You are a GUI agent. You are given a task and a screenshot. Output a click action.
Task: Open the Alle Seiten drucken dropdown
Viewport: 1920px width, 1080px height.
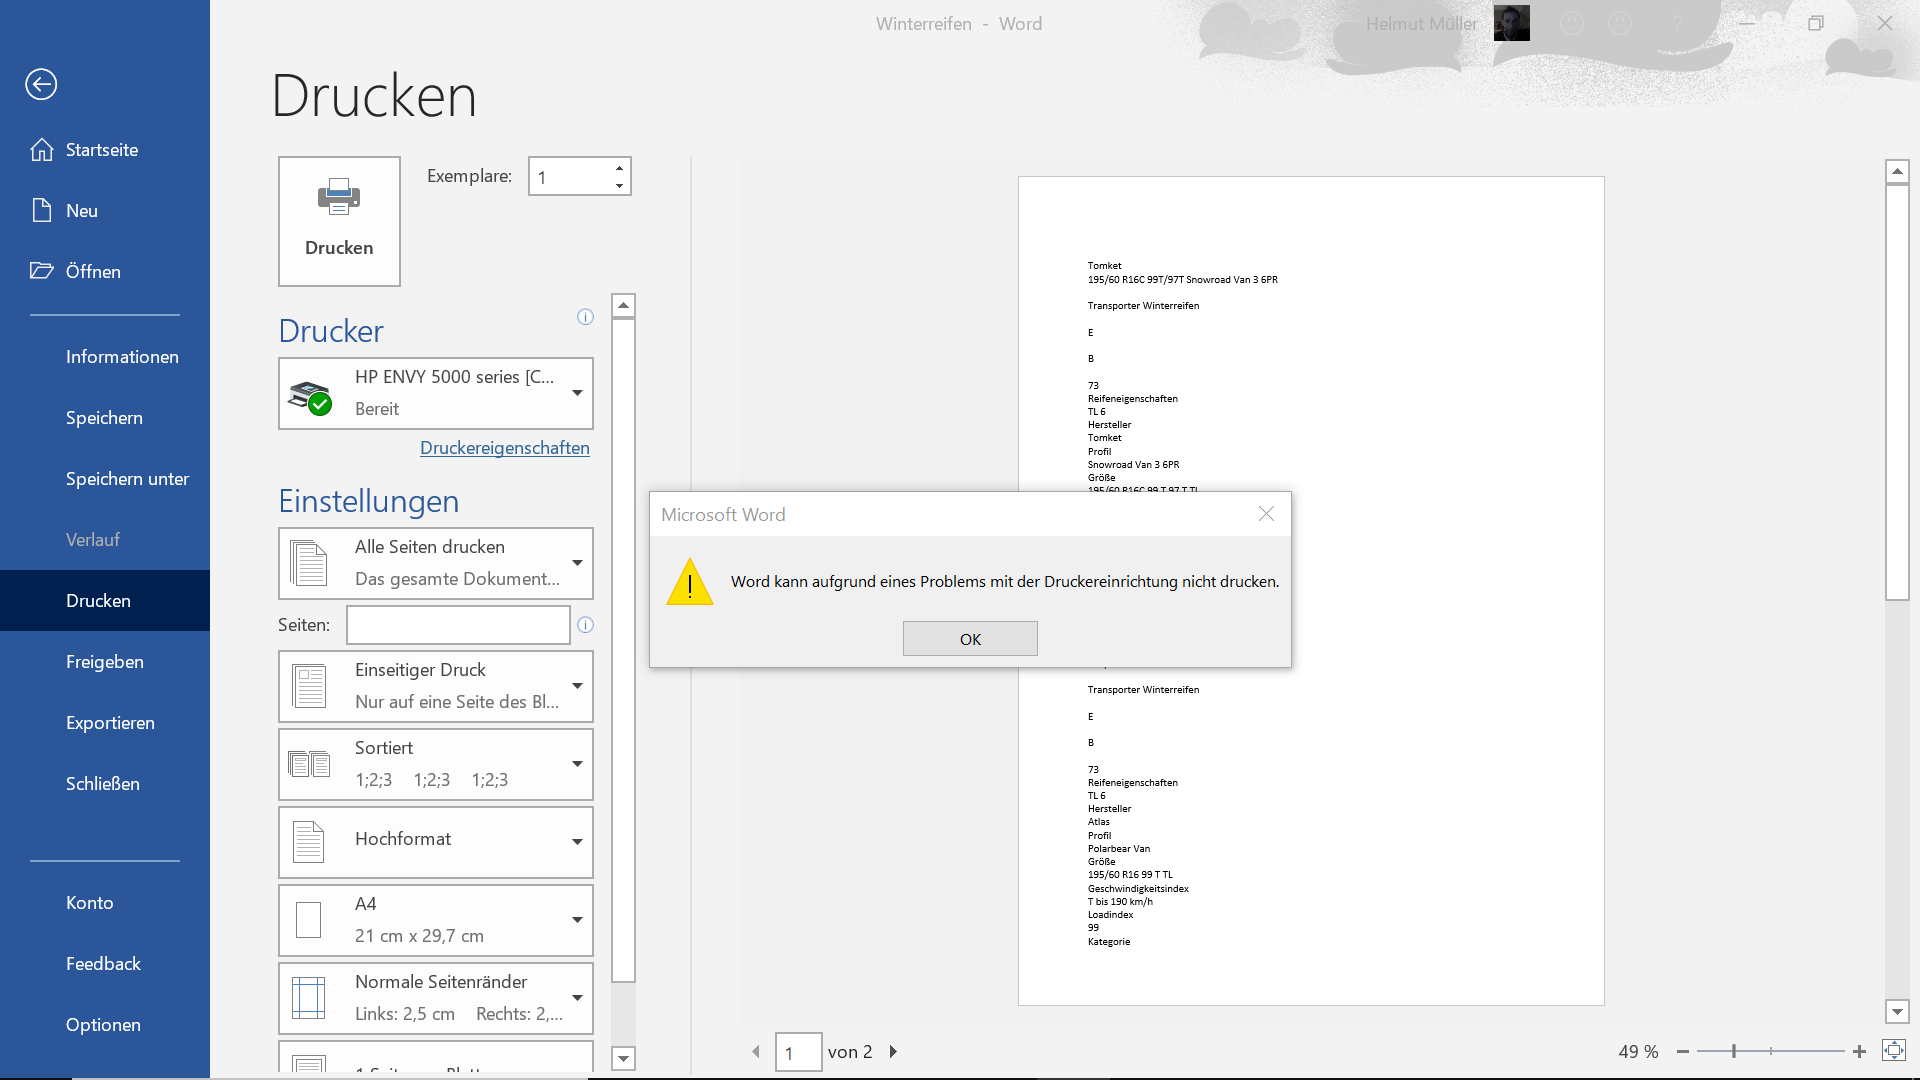pos(577,563)
